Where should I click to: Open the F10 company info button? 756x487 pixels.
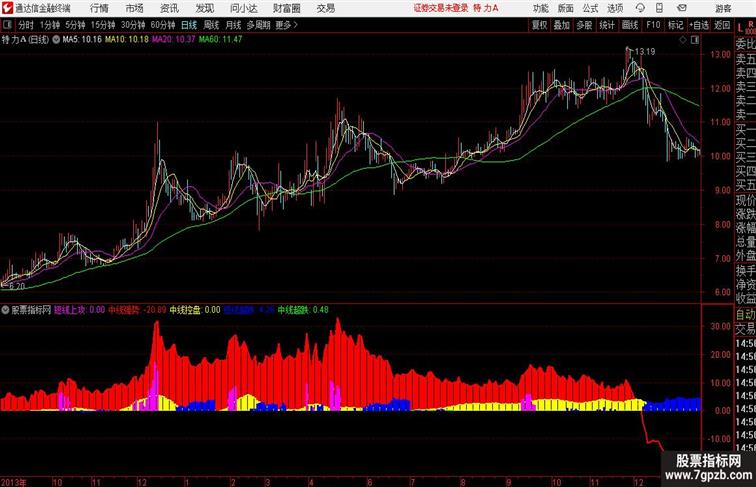[653, 25]
